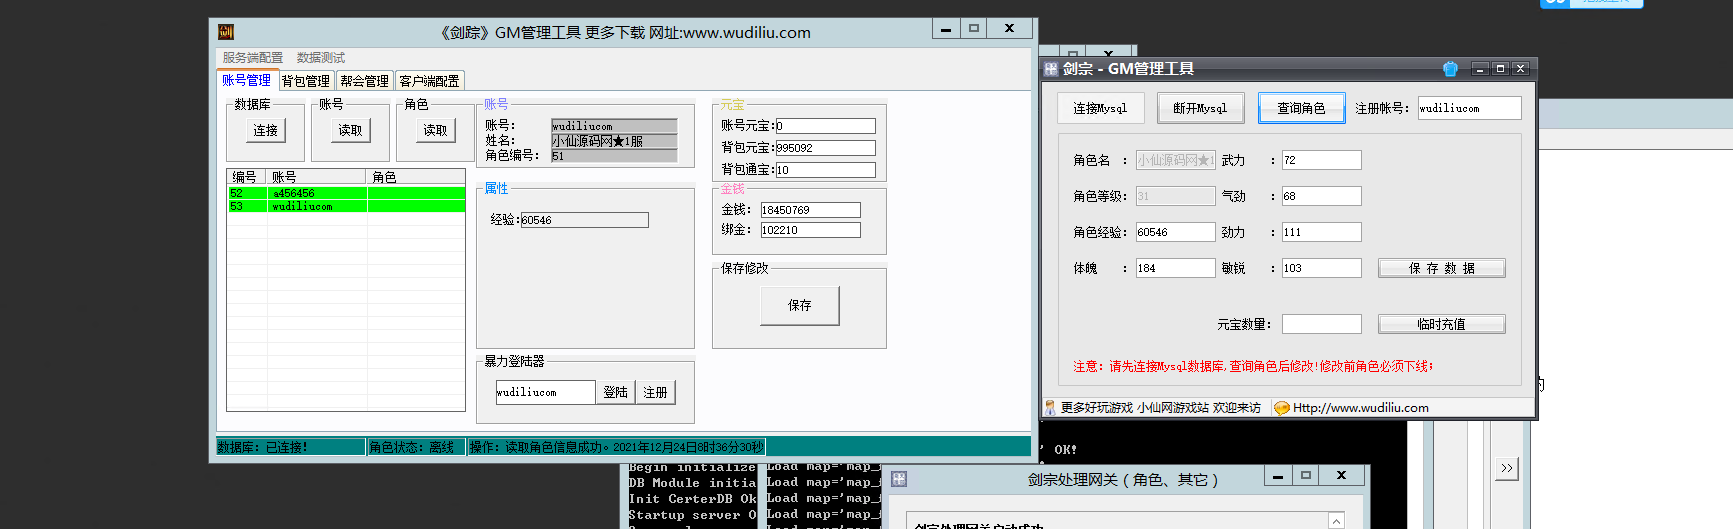
Task: Click the app icon in 《剑踪》GM管理工具 title bar
Action: (x=226, y=32)
